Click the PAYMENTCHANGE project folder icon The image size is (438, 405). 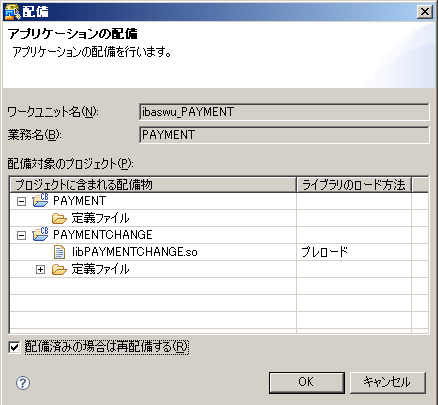(x=40, y=234)
